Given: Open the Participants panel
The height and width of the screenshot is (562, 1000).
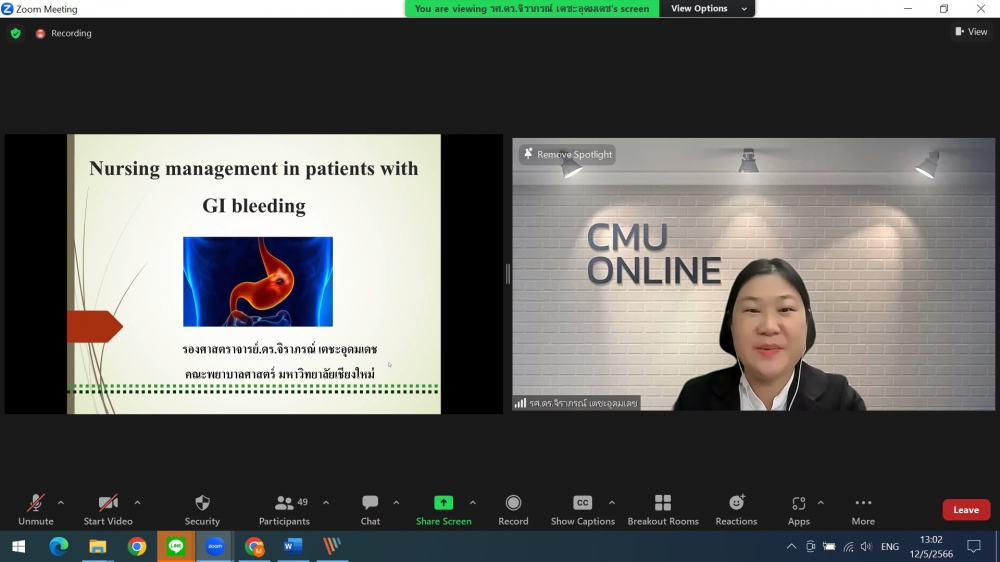Looking at the screenshot, I should pyautogui.click(x=284, y=509).
